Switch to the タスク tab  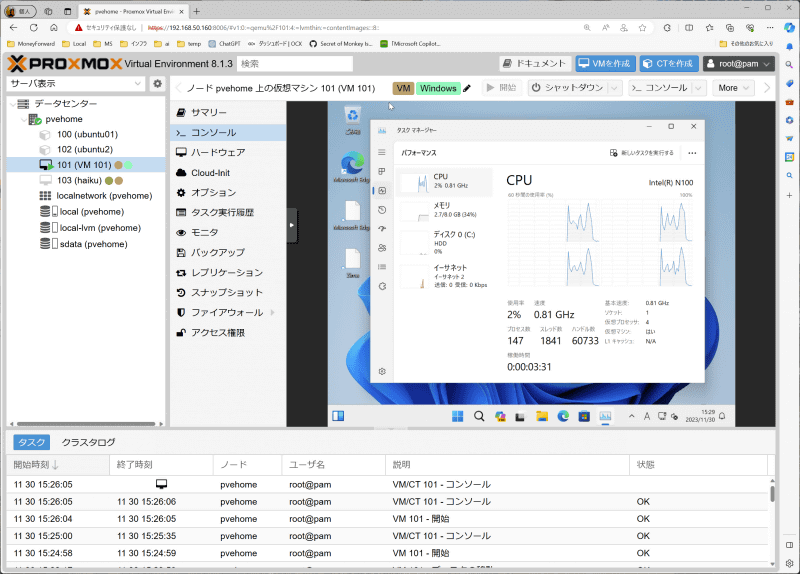point(32,442)
